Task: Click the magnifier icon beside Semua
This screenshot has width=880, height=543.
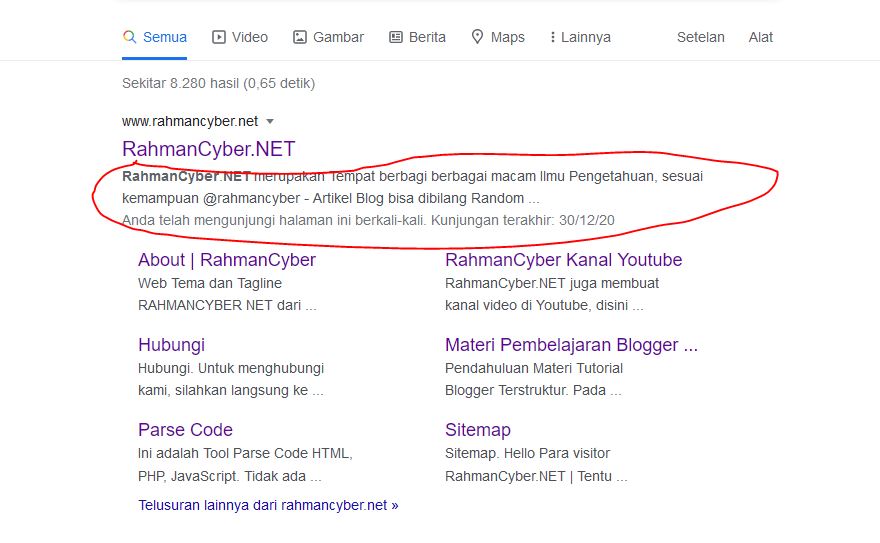Action: click(129, 37)
